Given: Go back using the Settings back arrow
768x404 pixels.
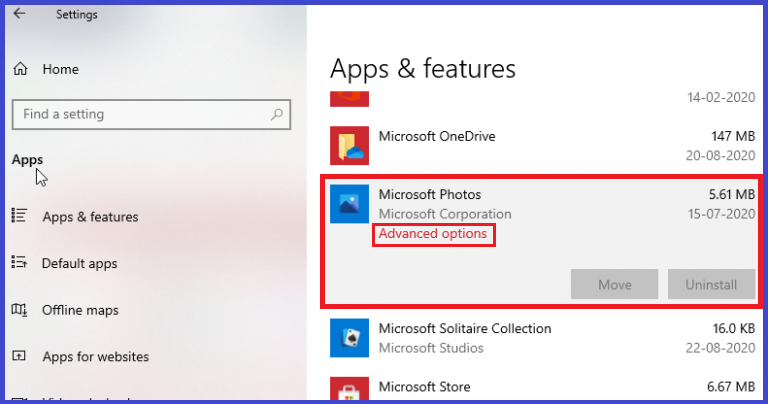Looking at the screenshot, I should point(19,13).
